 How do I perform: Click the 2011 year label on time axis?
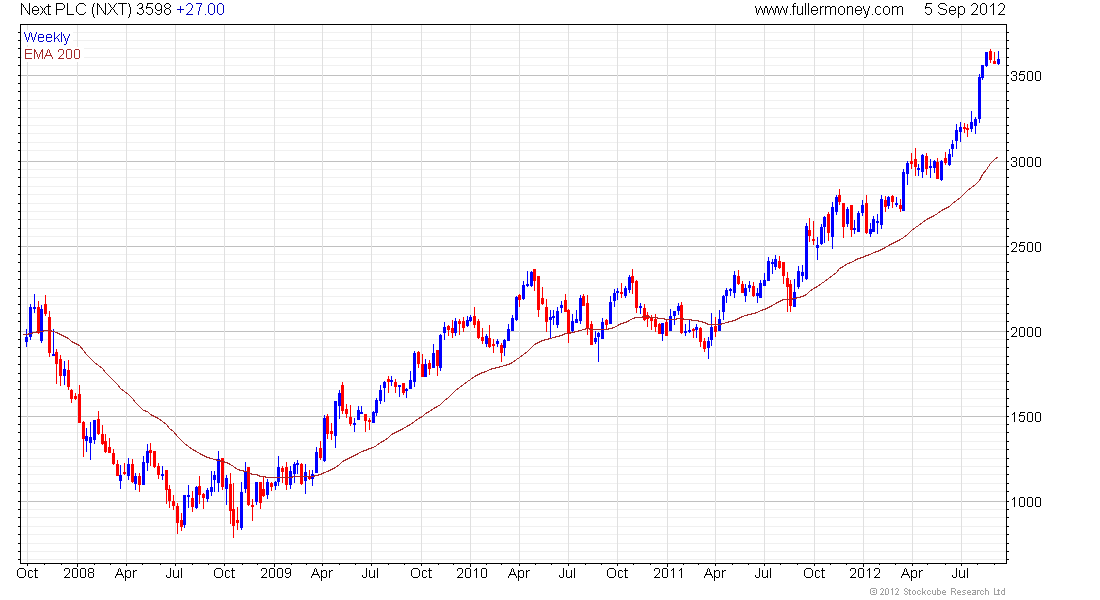668,573
